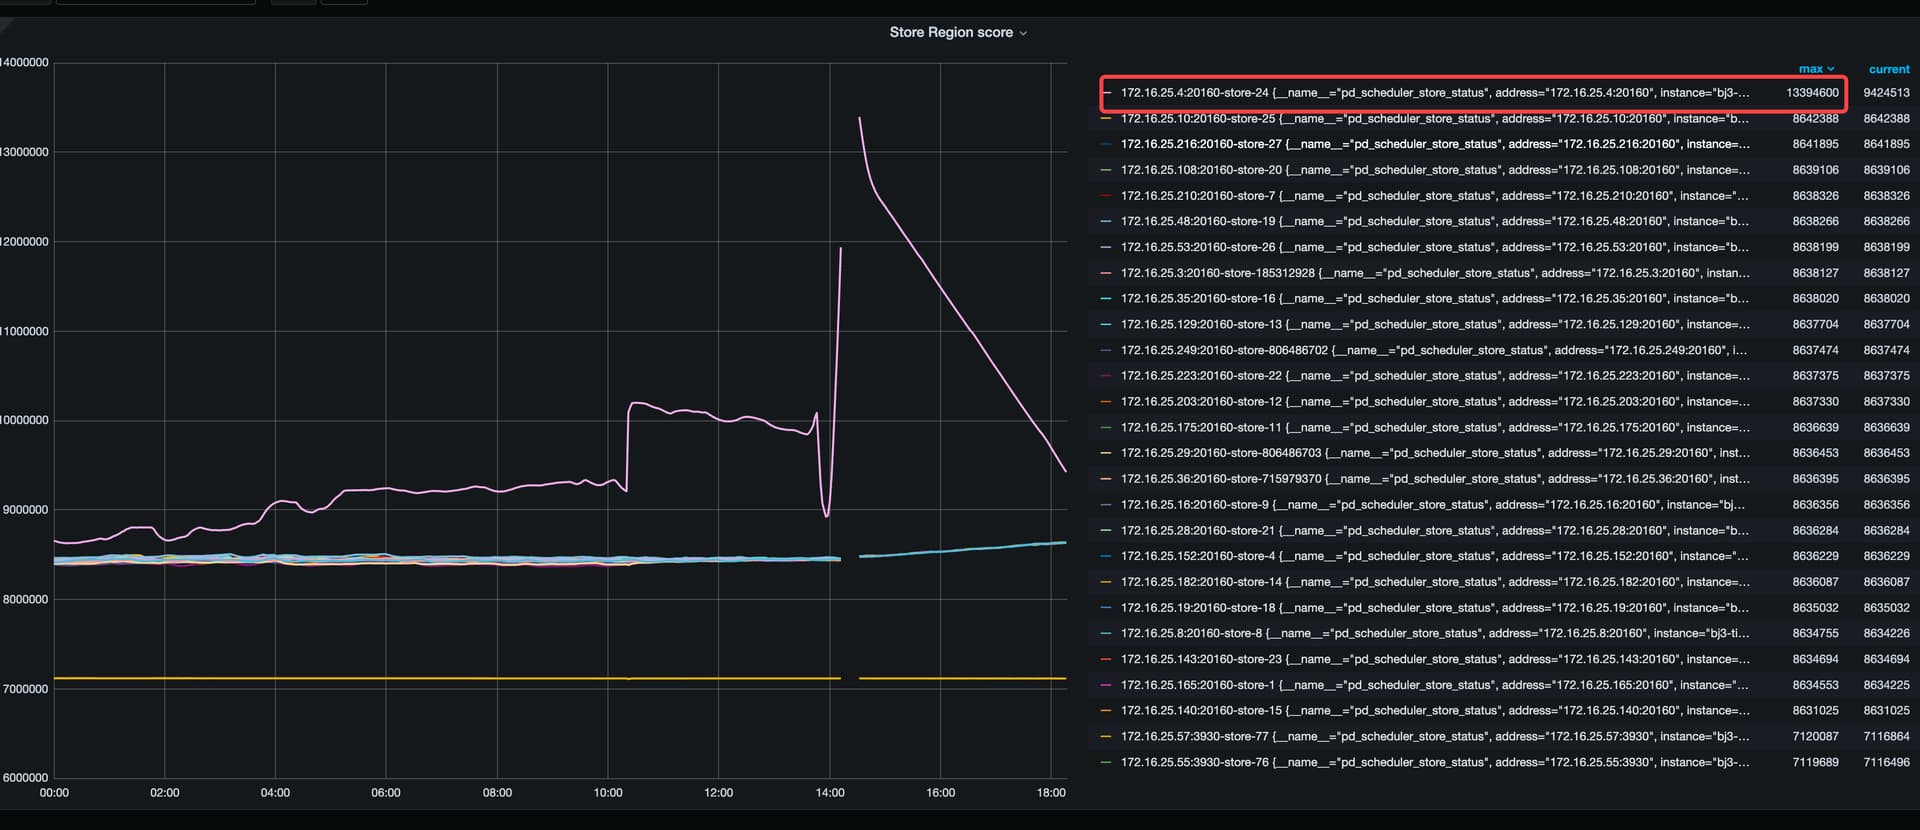Isolate the 172.16.25.48 store-19 legend series
Image resolution: width=1920 pixels, height=830 pixels.
(1433, 221)
